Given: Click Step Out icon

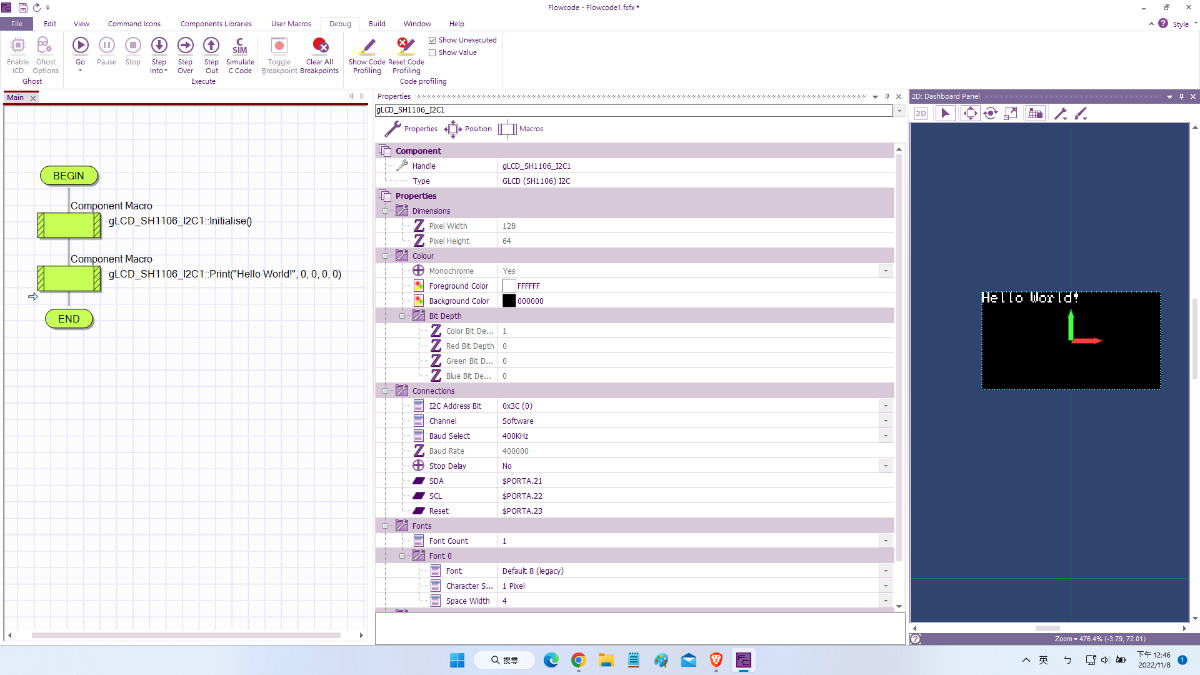Looking at the screenshot, I should [211, 45].
